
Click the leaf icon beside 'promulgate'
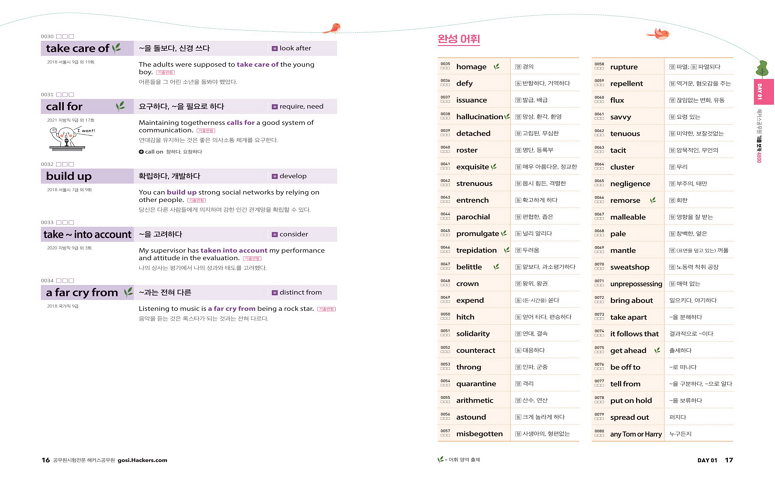click(x=504, y=233)
